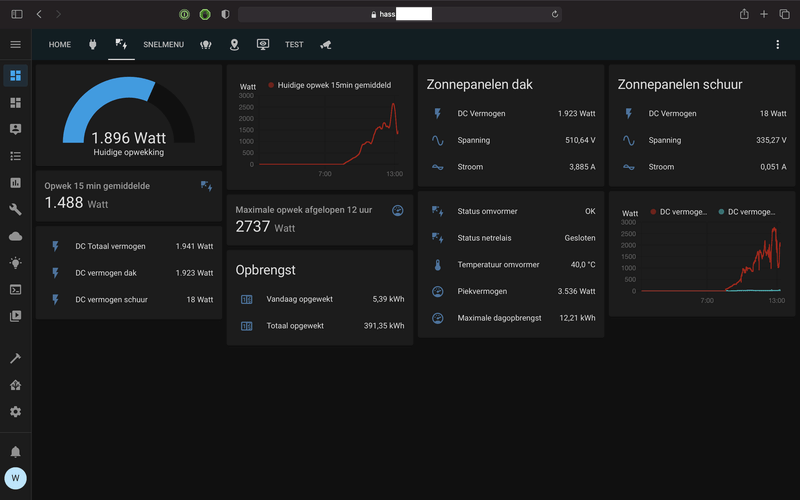Toggle red DC vermogen legend in schuur graph
The image size is (800, 500).
tap(679, 212)
